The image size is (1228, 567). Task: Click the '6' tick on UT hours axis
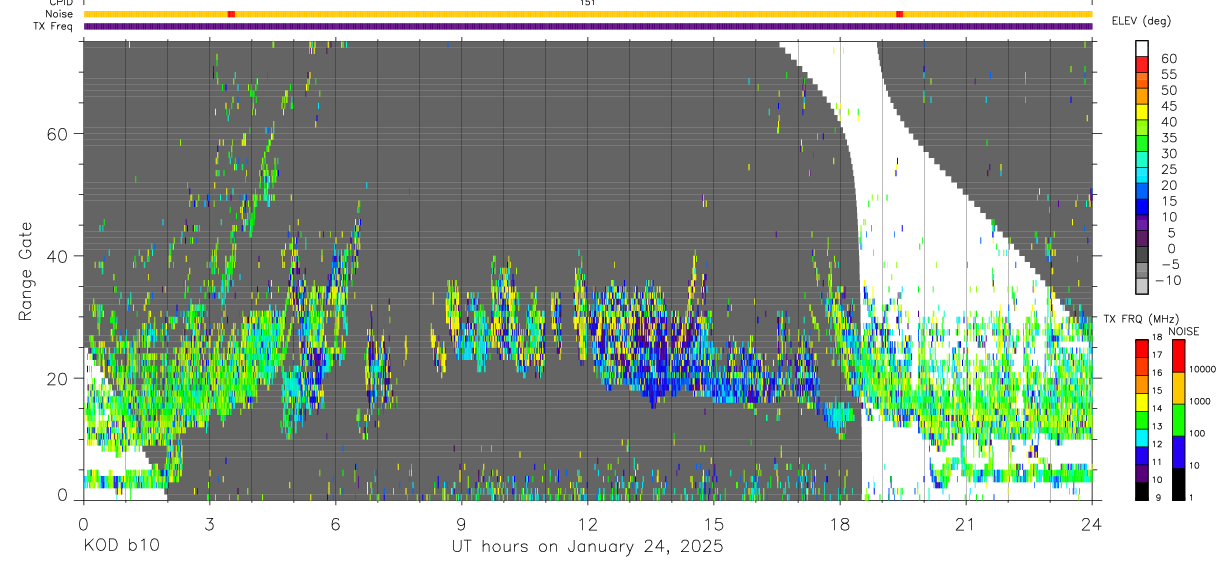[336, 523]
